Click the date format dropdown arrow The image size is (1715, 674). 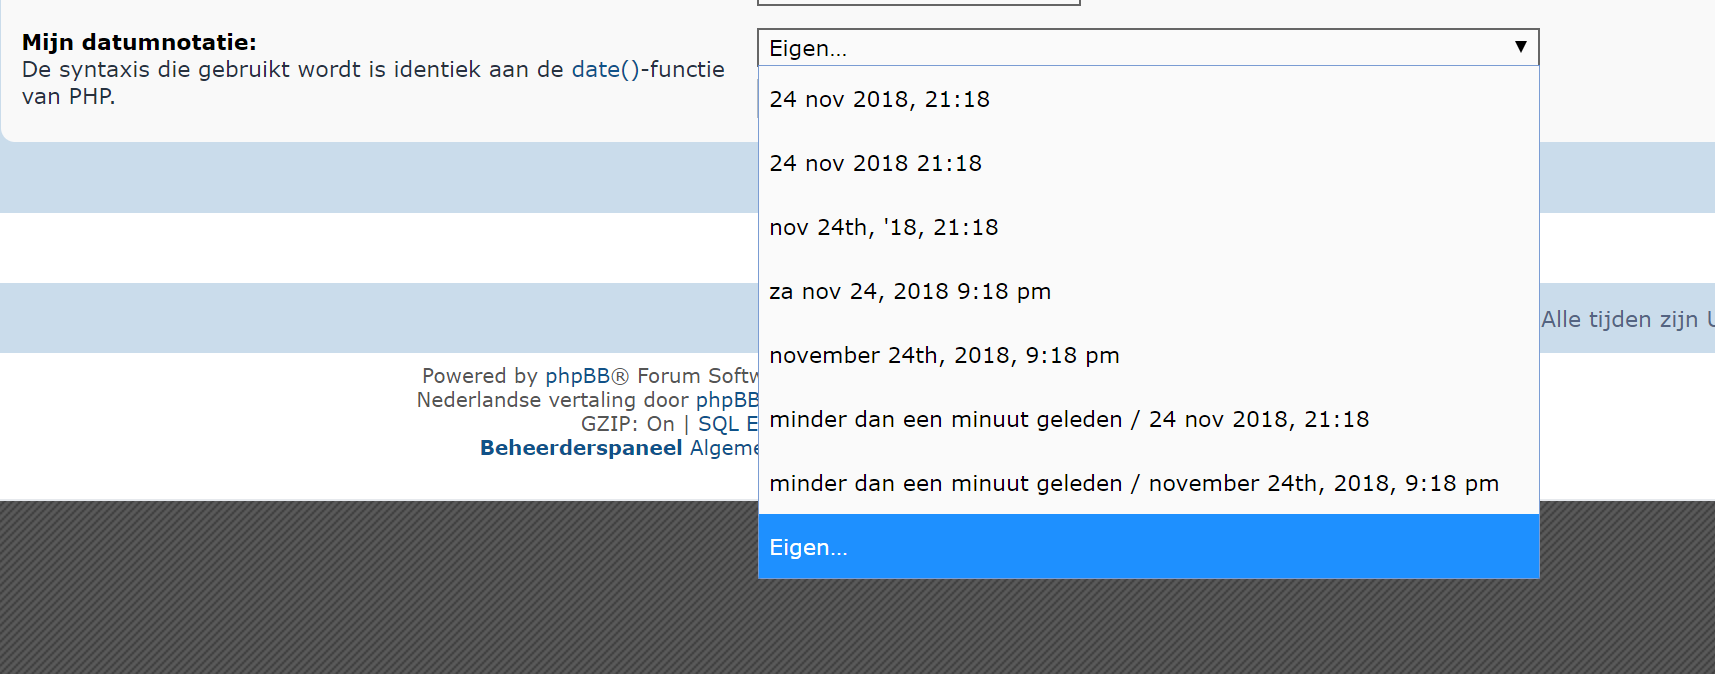(1520, 47)
